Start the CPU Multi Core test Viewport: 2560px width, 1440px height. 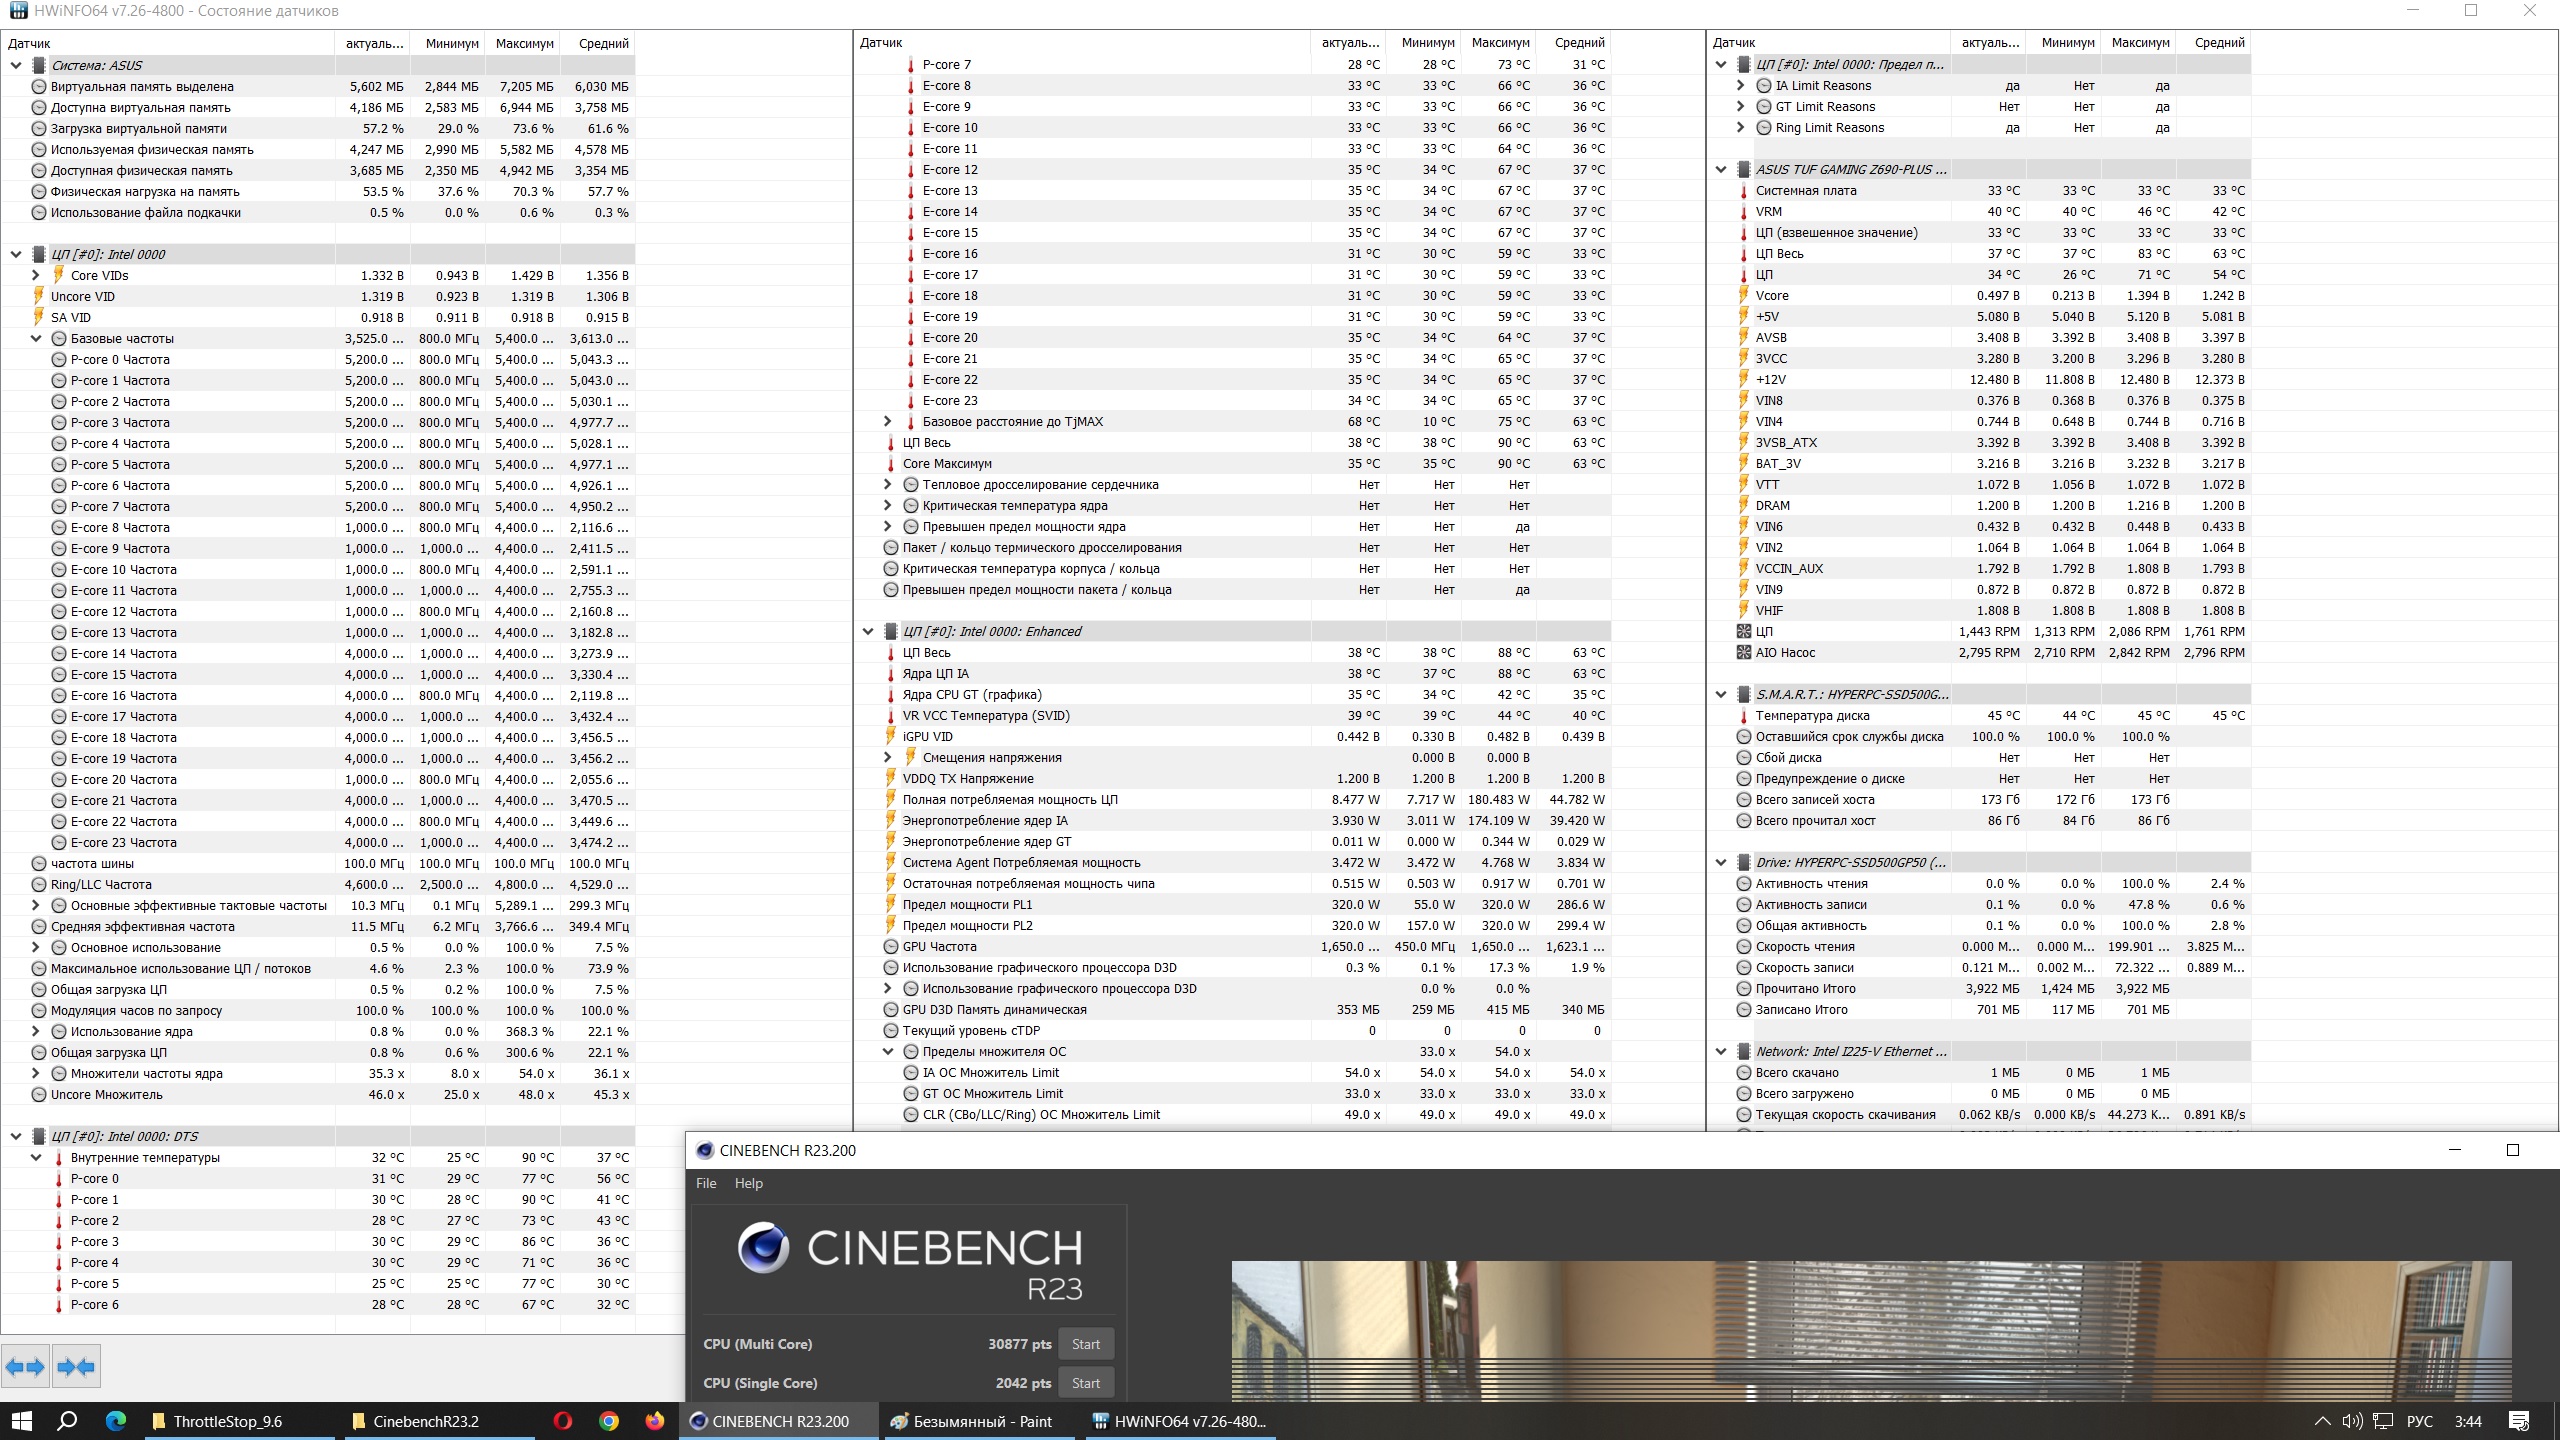coord(1085,1344)
